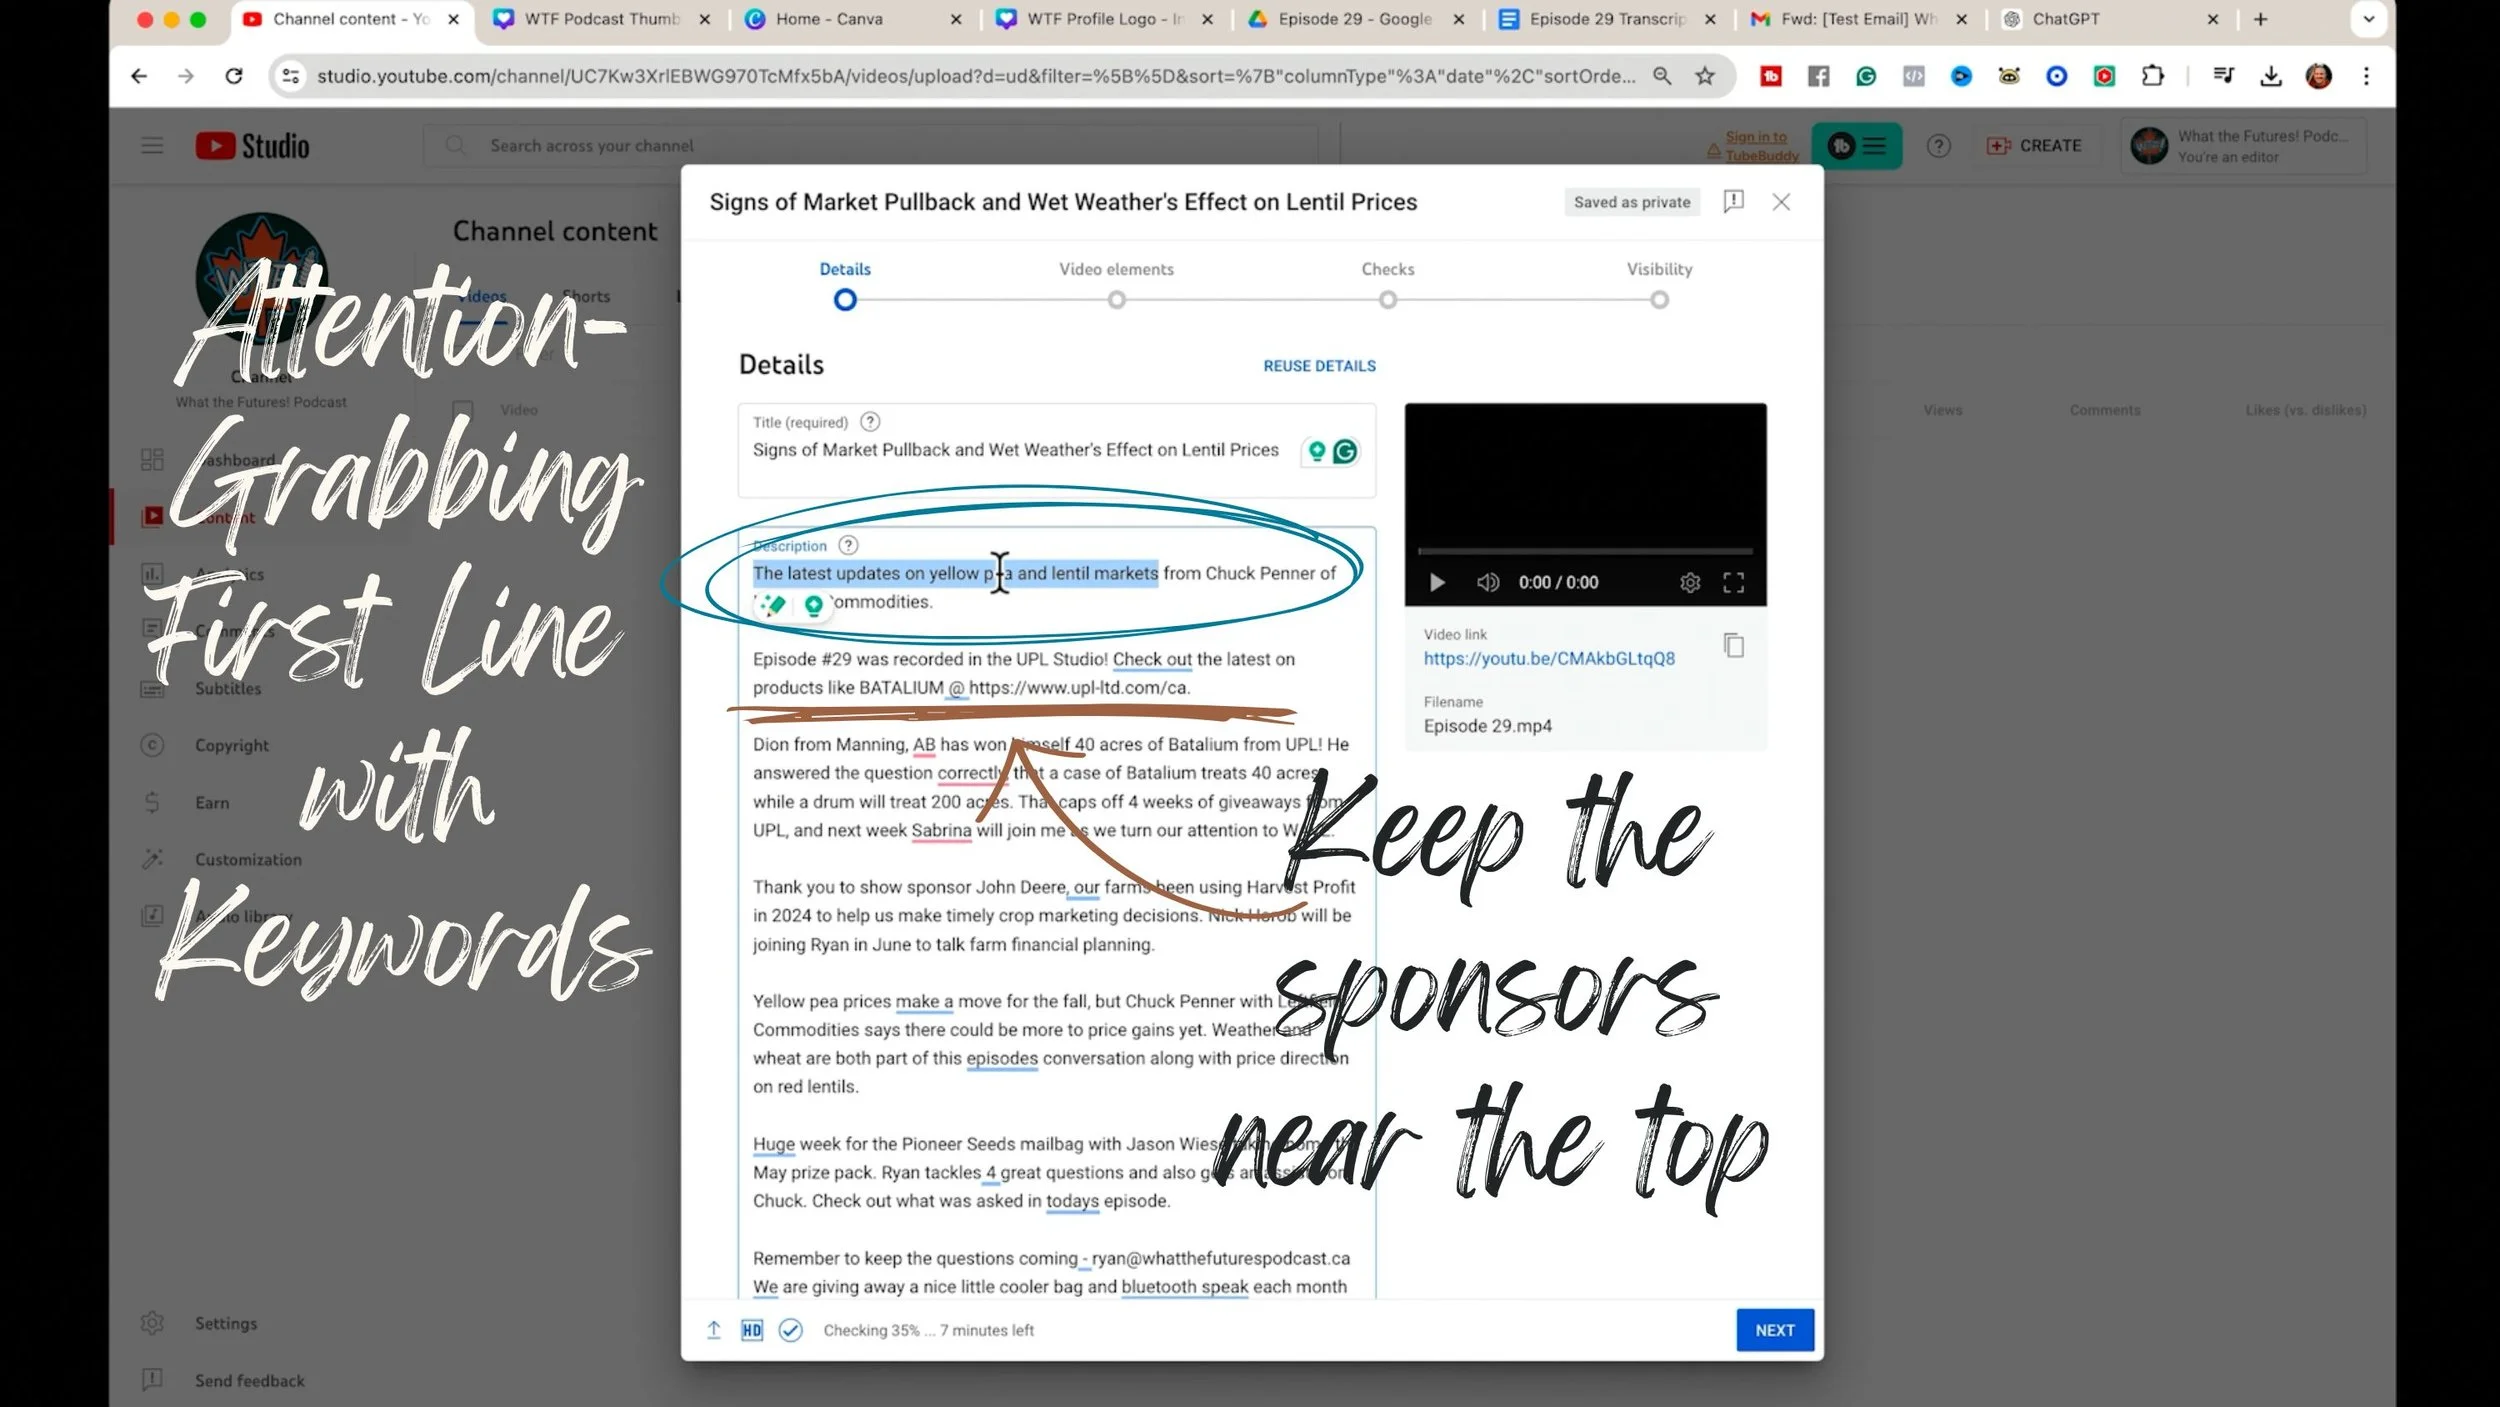Expand Chrome tab search dropdown arrow

(2368, 19)
